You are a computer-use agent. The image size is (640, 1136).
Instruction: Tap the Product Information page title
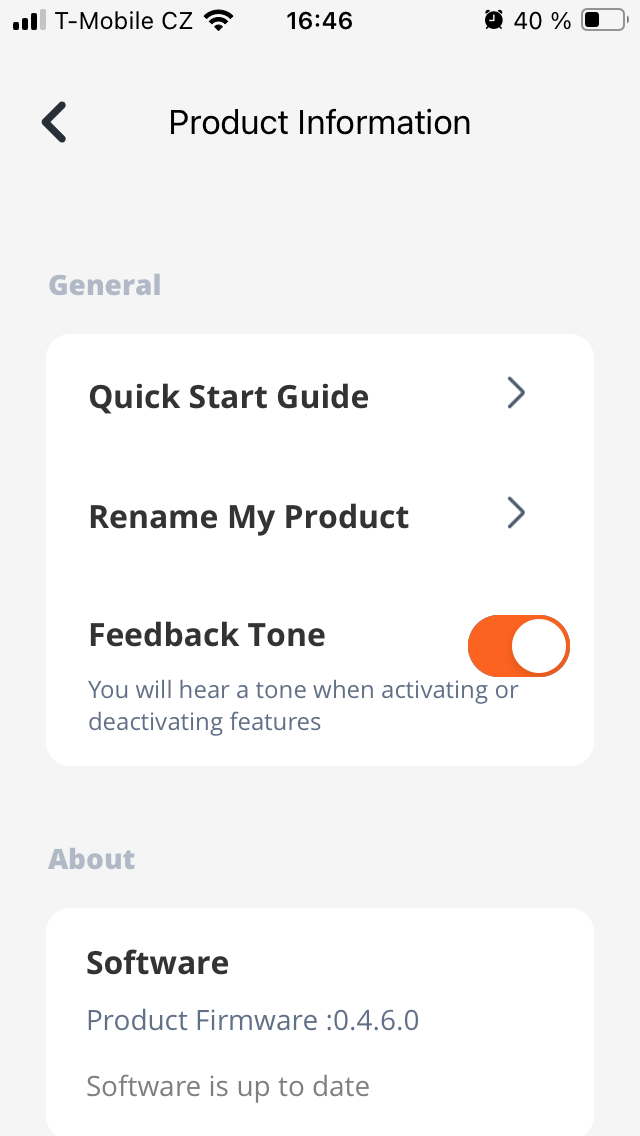click(320, 122)
